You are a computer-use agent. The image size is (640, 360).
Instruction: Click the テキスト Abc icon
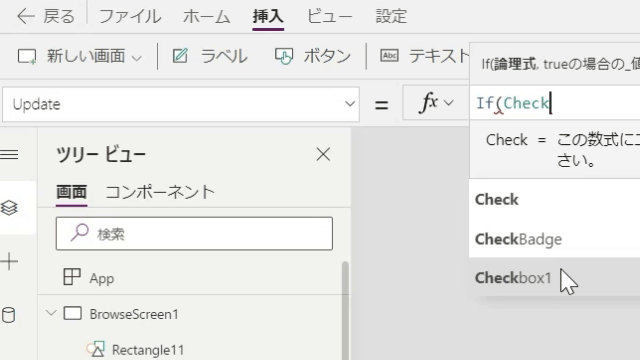click(389, 56)
